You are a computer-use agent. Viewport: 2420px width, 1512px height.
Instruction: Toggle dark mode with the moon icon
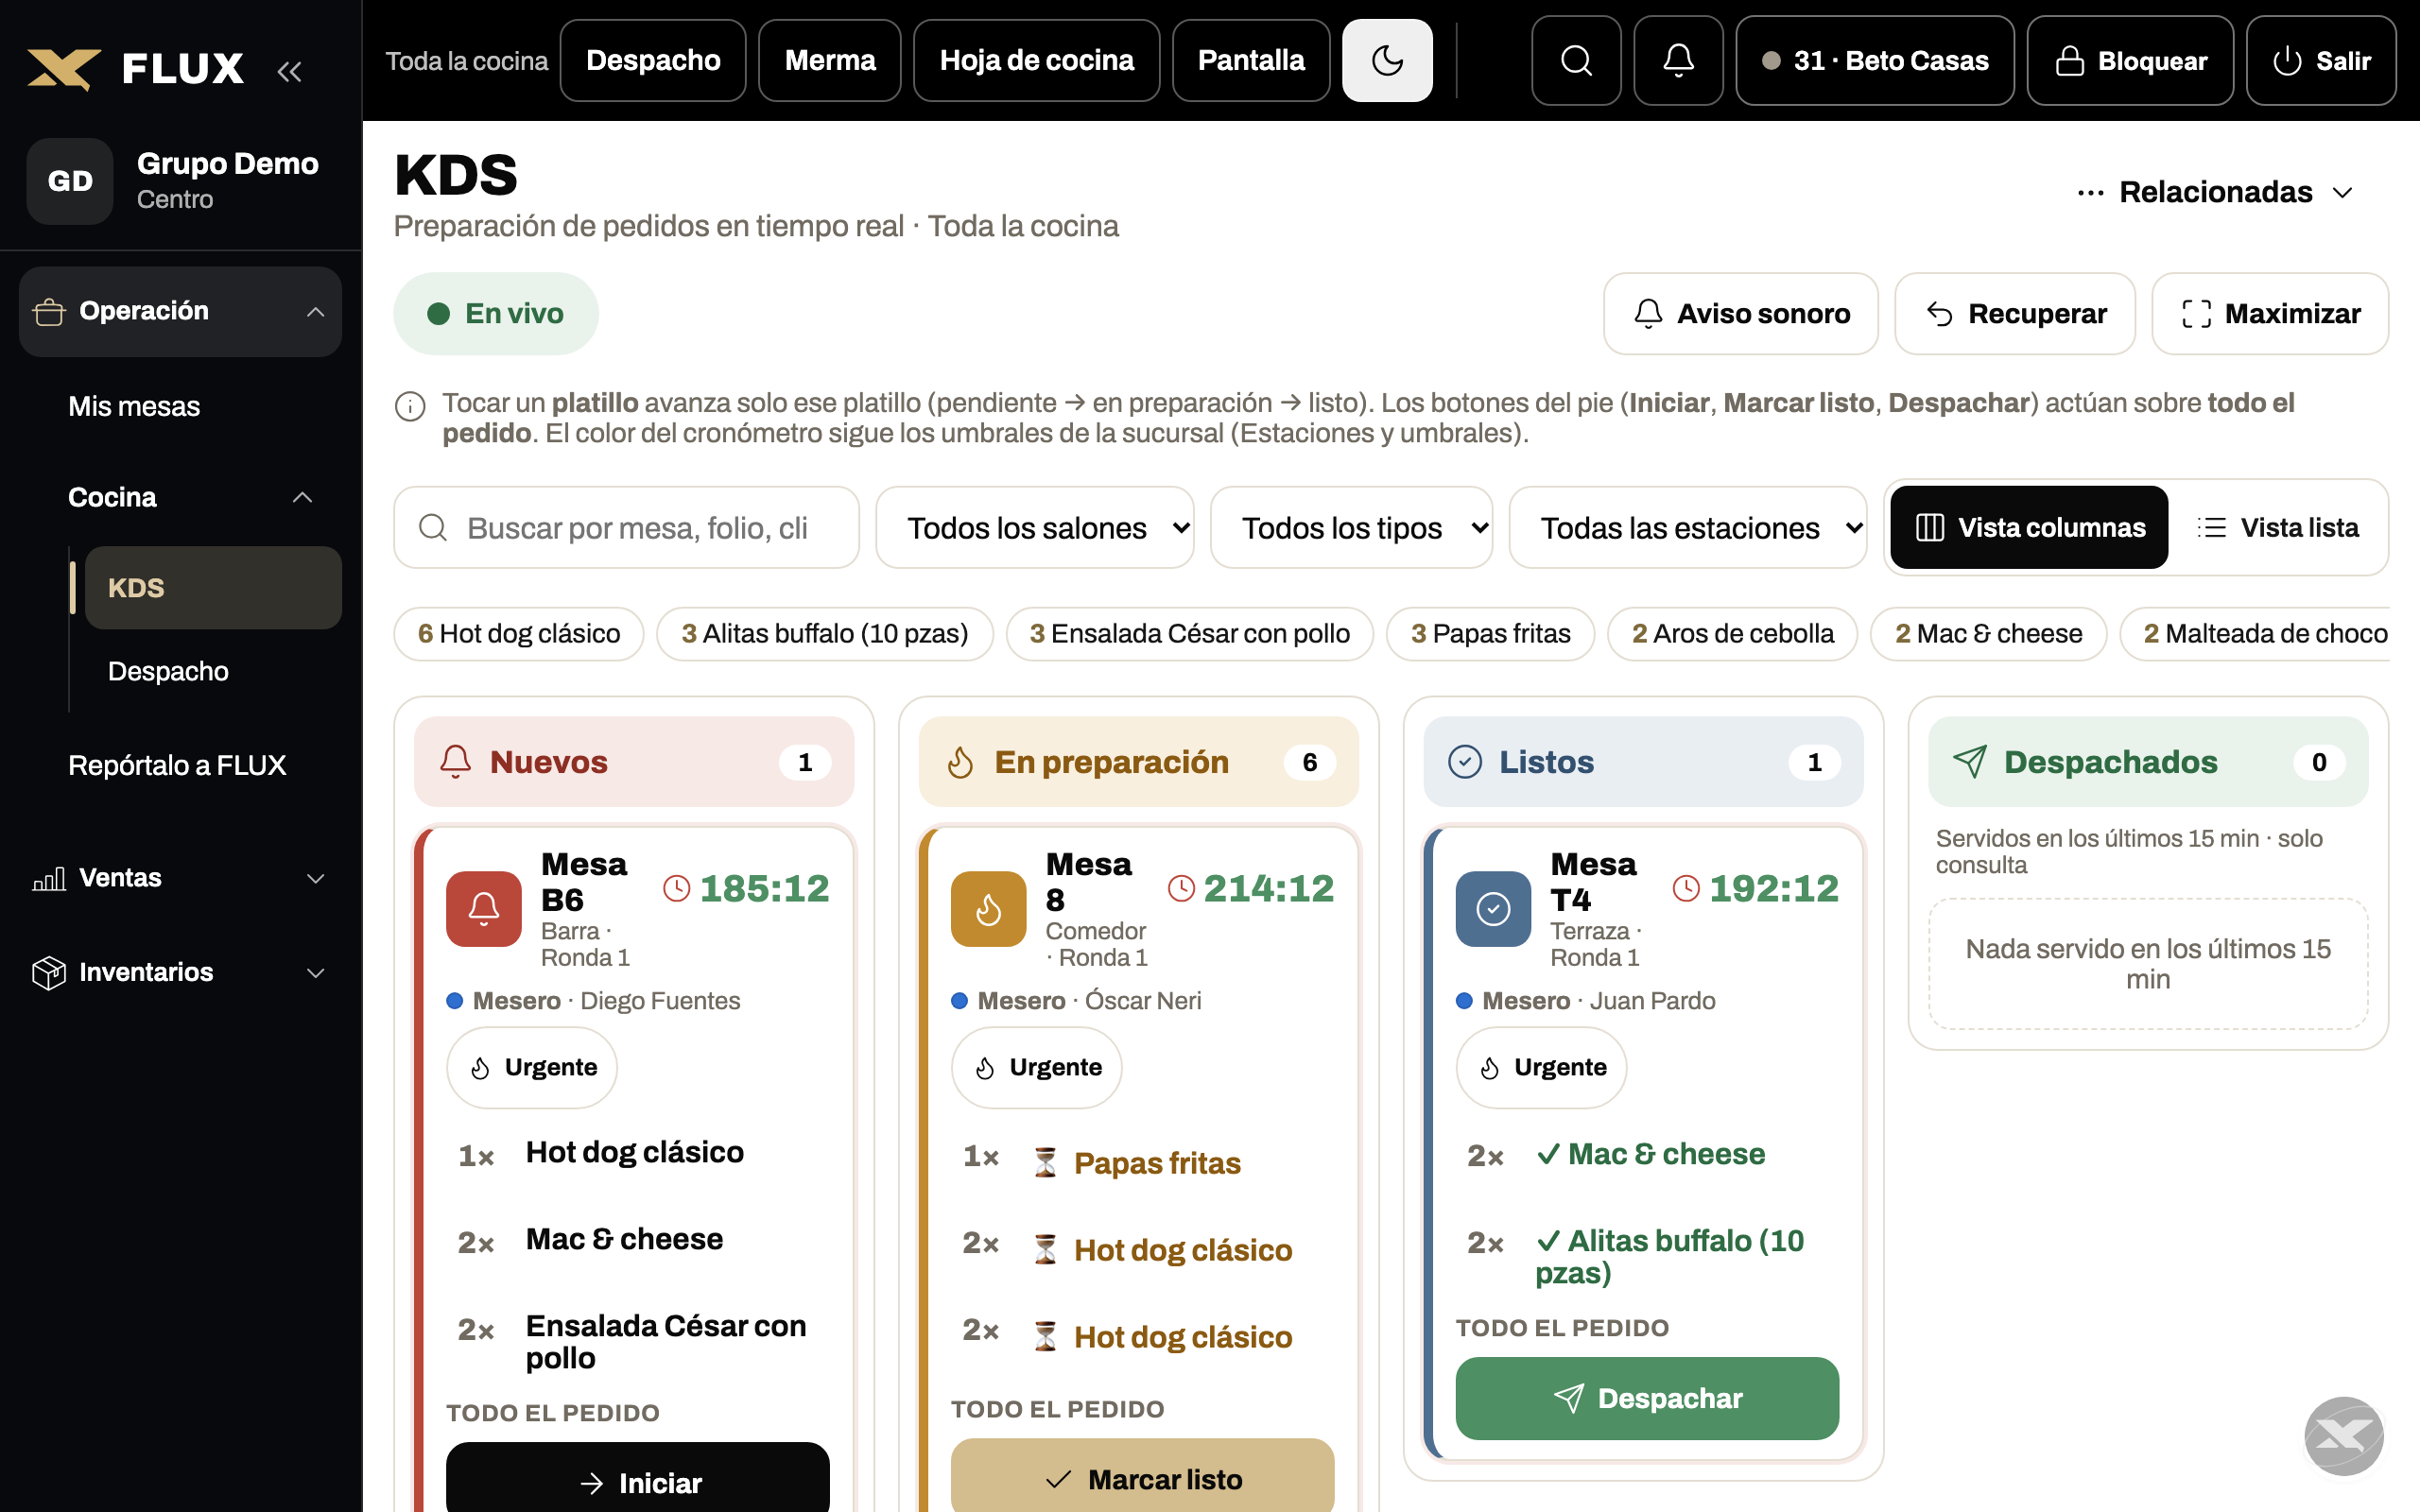(1387, 61)
